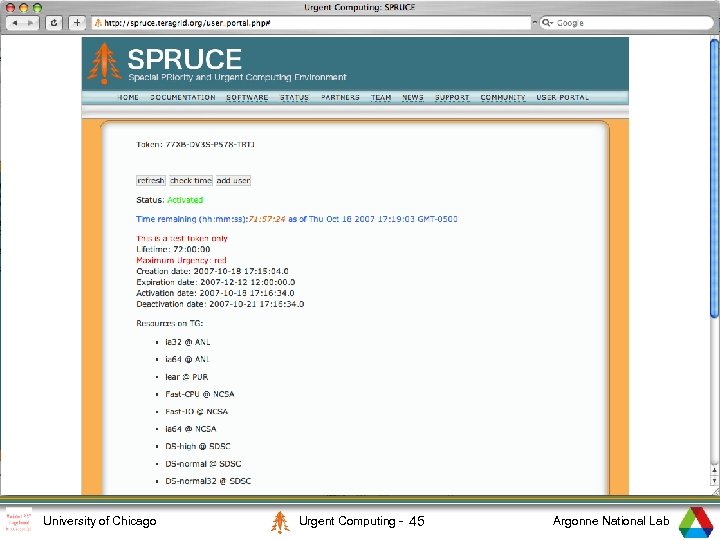Open the PARTNERS nav item
The image size is (720, 540).
340,97
